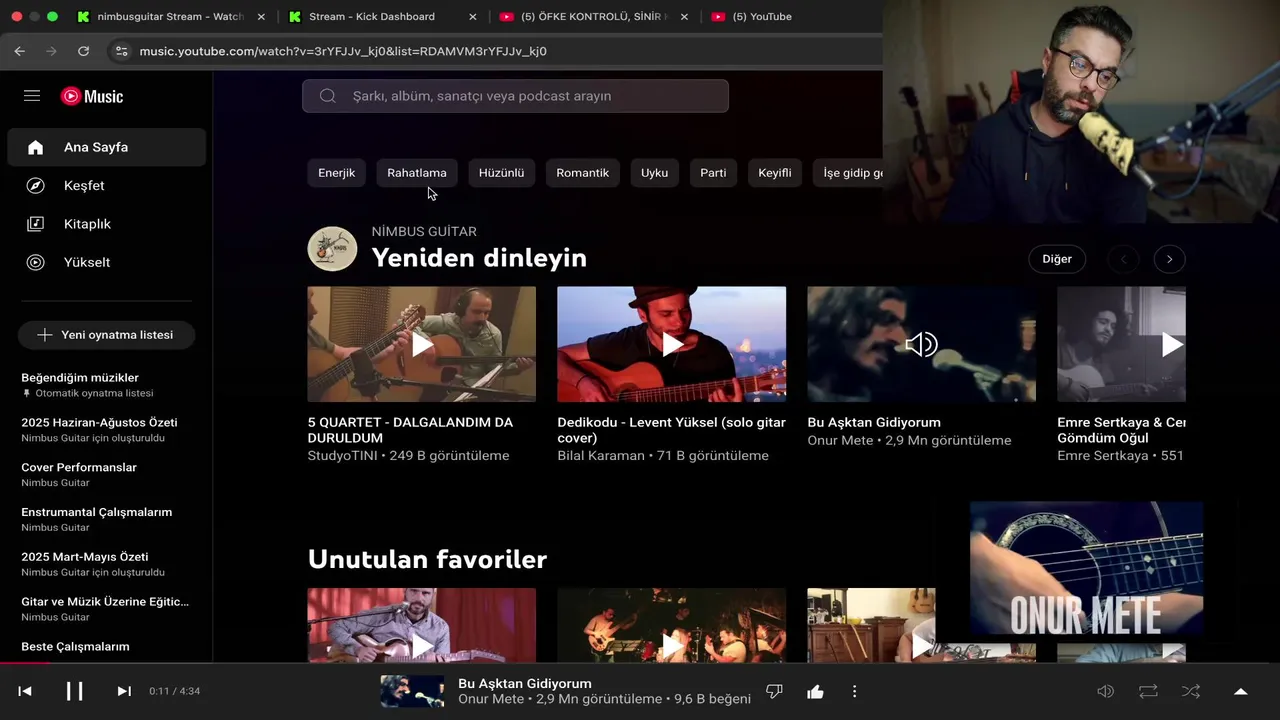Open Yükselt upgrade icon in sidebar
The height and width of the screenshot is (720, 1280).
click(36, 262)
